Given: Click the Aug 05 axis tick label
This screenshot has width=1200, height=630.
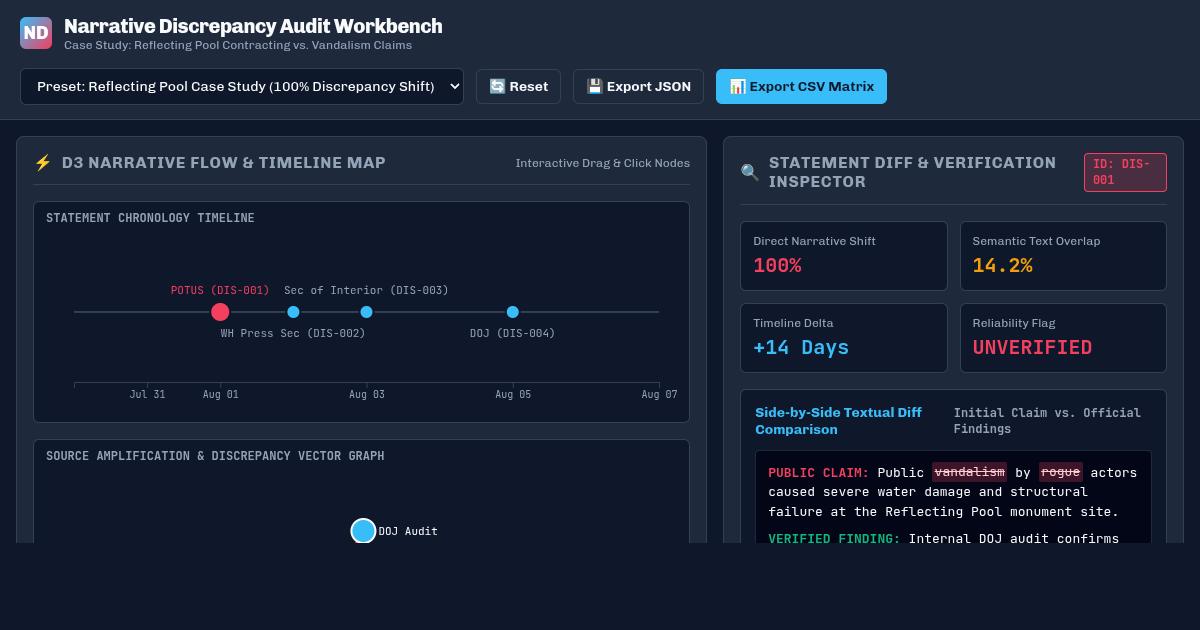Looking at the screenshot, I should coord(513,395).
